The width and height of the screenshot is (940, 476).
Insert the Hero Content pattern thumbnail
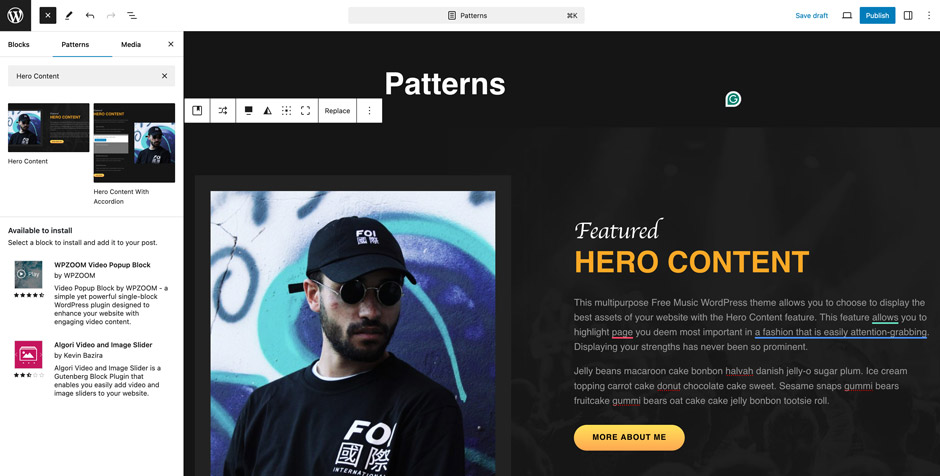click(49, 127)
